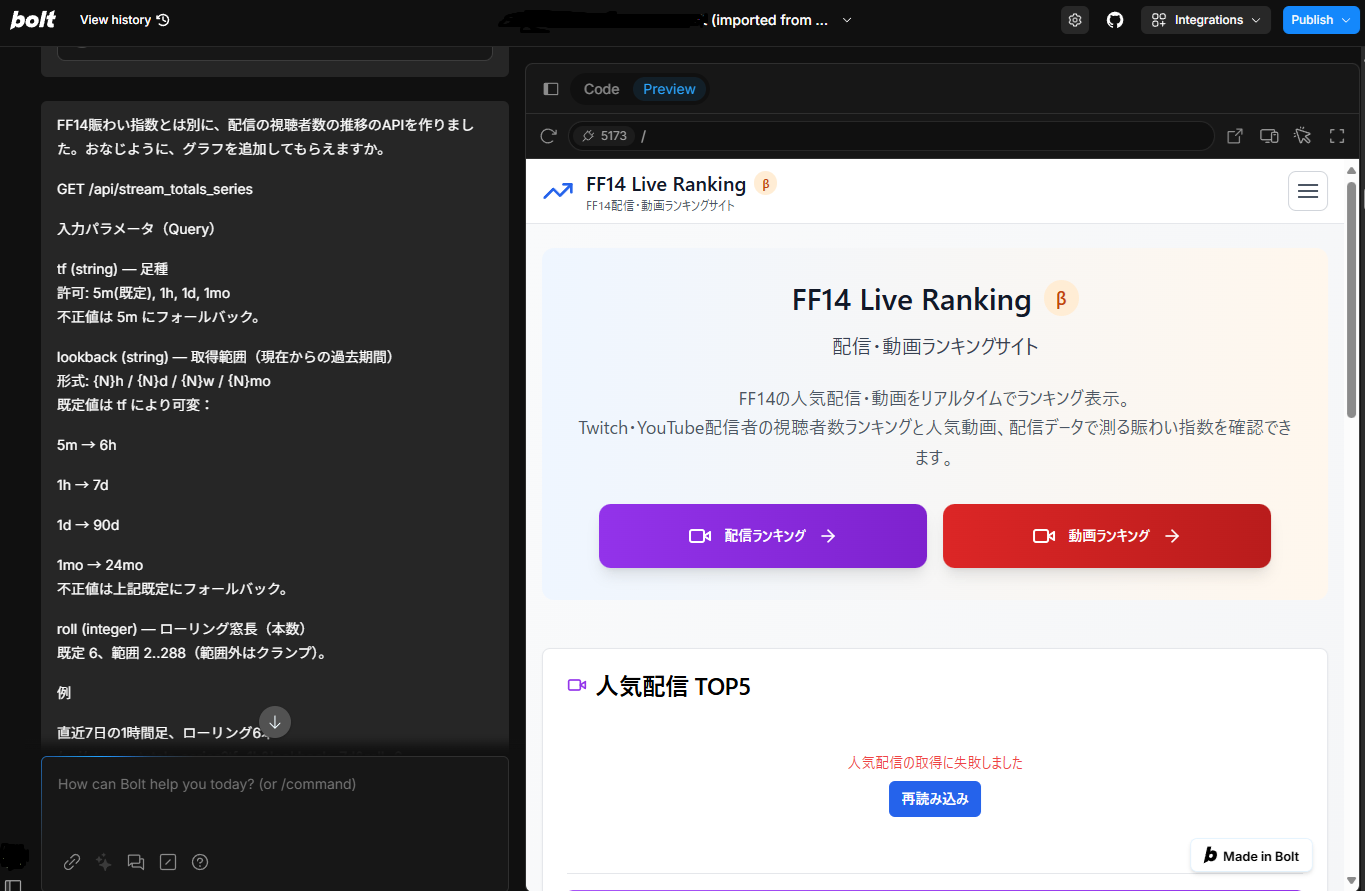The image size is (1365, 891).
Task: Click the beta badge beside hero title
Action: point(1061,298)
